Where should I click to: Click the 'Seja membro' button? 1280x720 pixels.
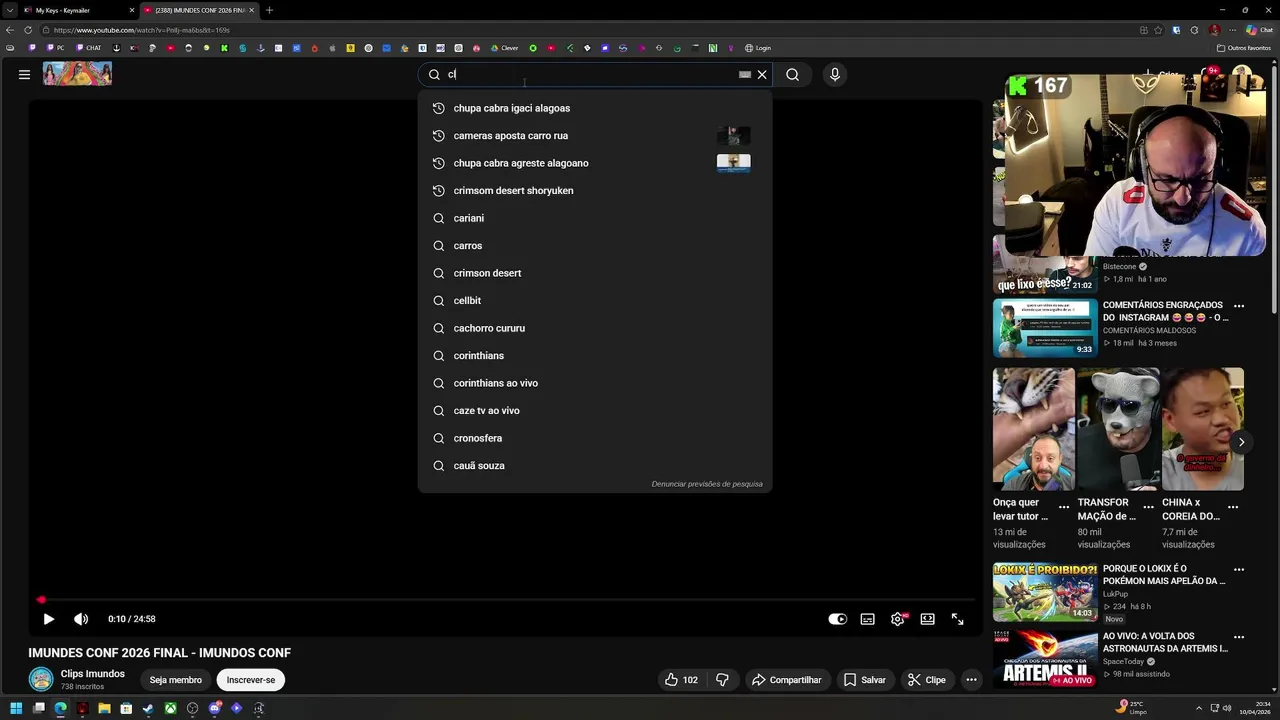pos(175,680)
